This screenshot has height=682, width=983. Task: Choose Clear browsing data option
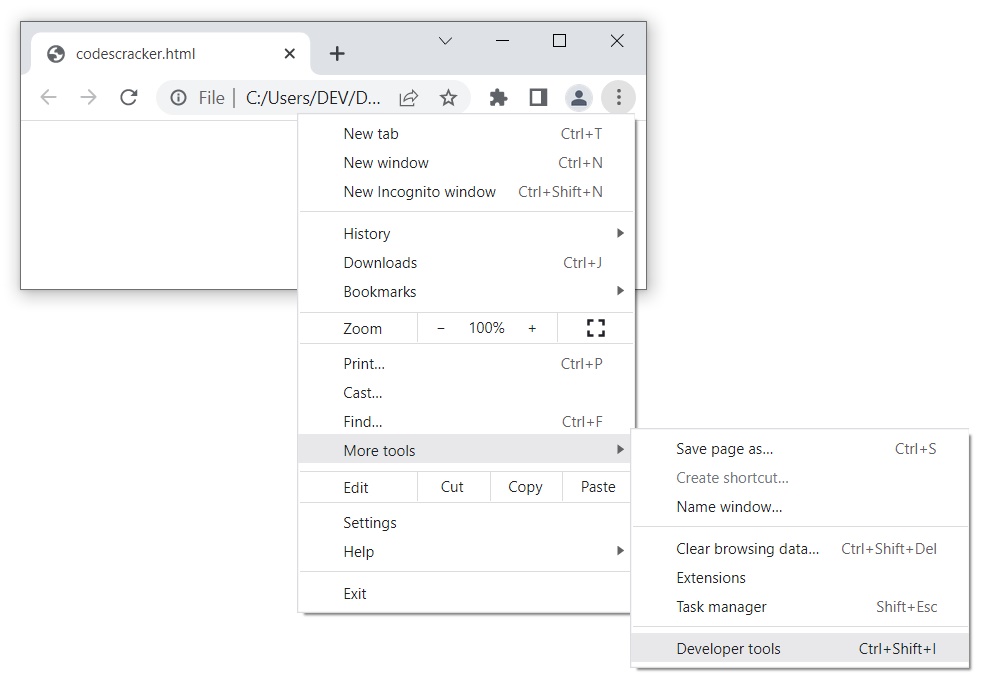(747, 549)
